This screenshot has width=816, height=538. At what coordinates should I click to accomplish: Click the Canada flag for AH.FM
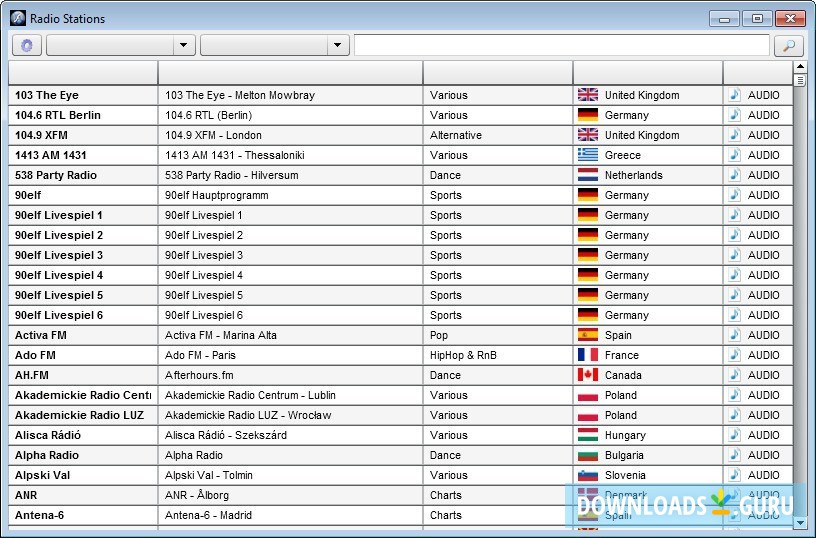tap(588, 375)
